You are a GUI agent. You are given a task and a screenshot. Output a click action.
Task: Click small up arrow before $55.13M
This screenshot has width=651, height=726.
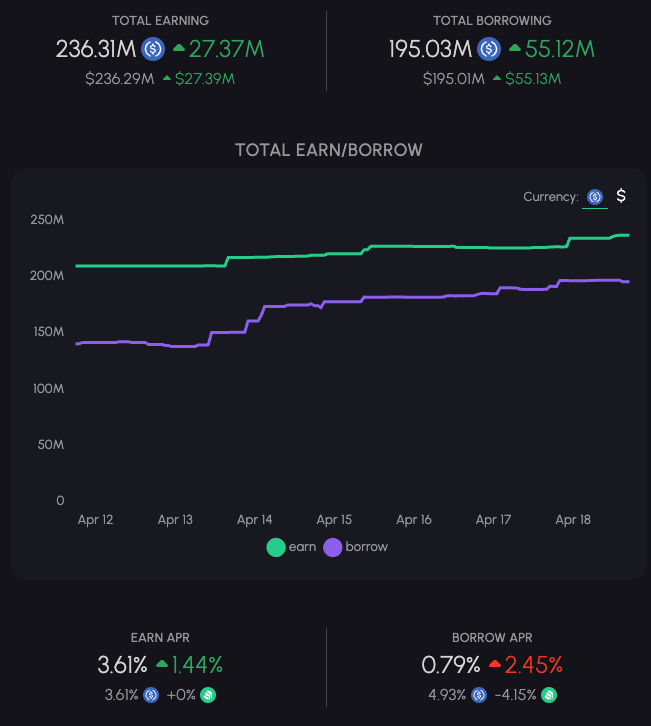coord(497,78)
